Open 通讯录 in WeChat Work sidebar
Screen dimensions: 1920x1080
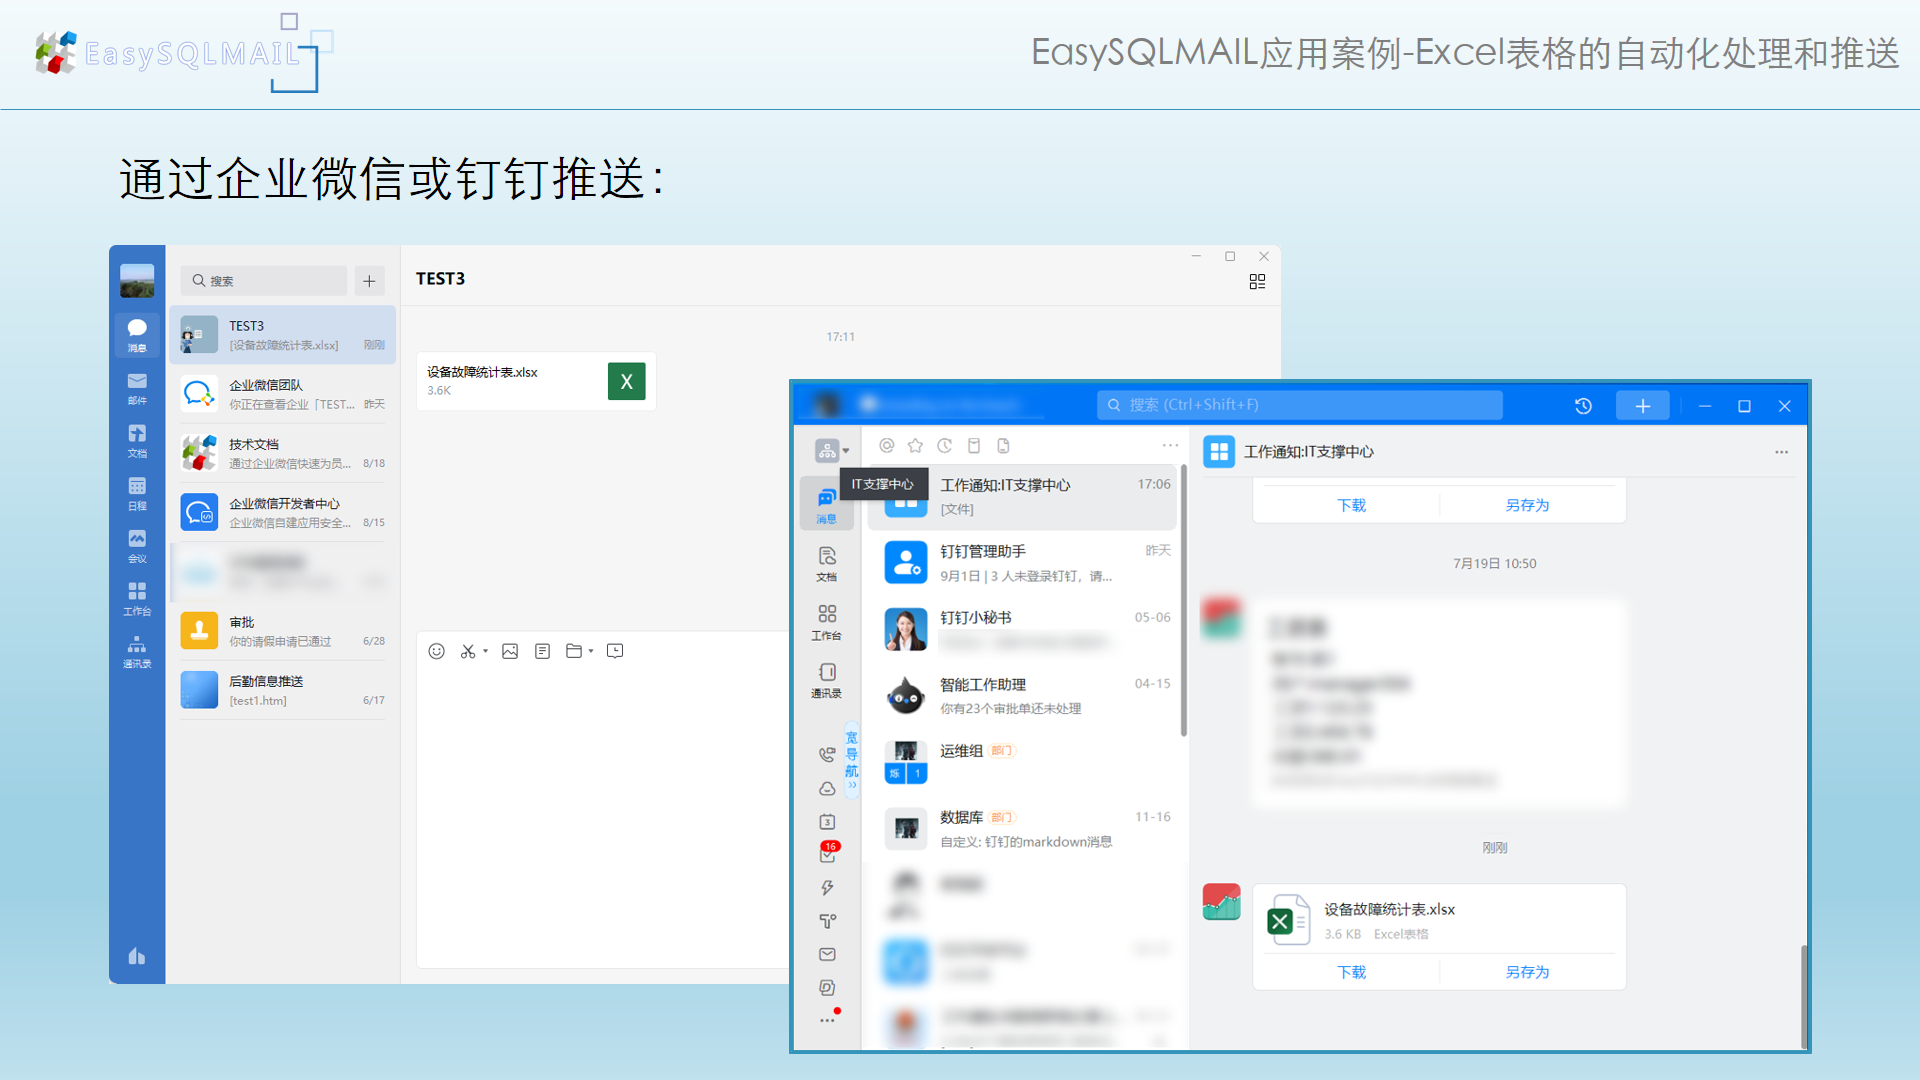(137, 651)
